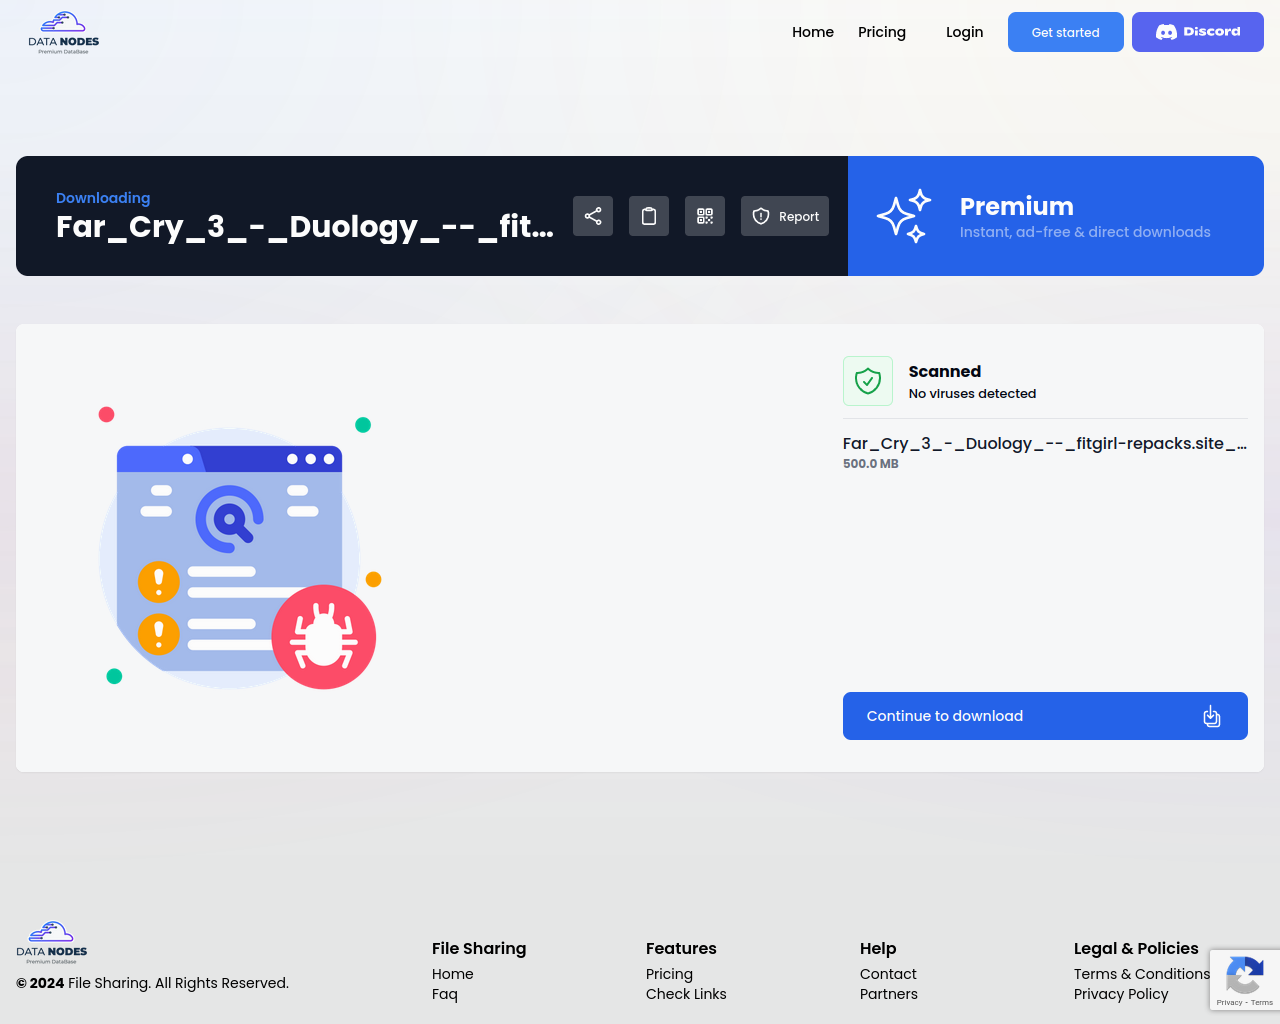1280x1024 pixels.
Task: Click the reCAPTCHA badge
Action: coord(1245,980)
